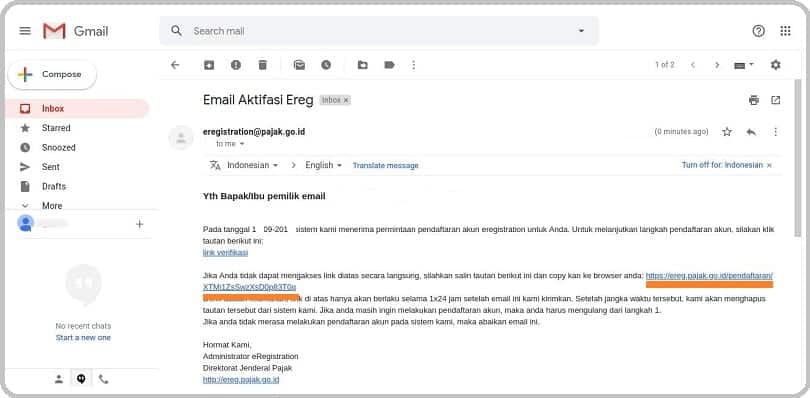810x398 pixels.
Task: Click the sender address eregistration@pajak.go.id
Action: [254, 132]
